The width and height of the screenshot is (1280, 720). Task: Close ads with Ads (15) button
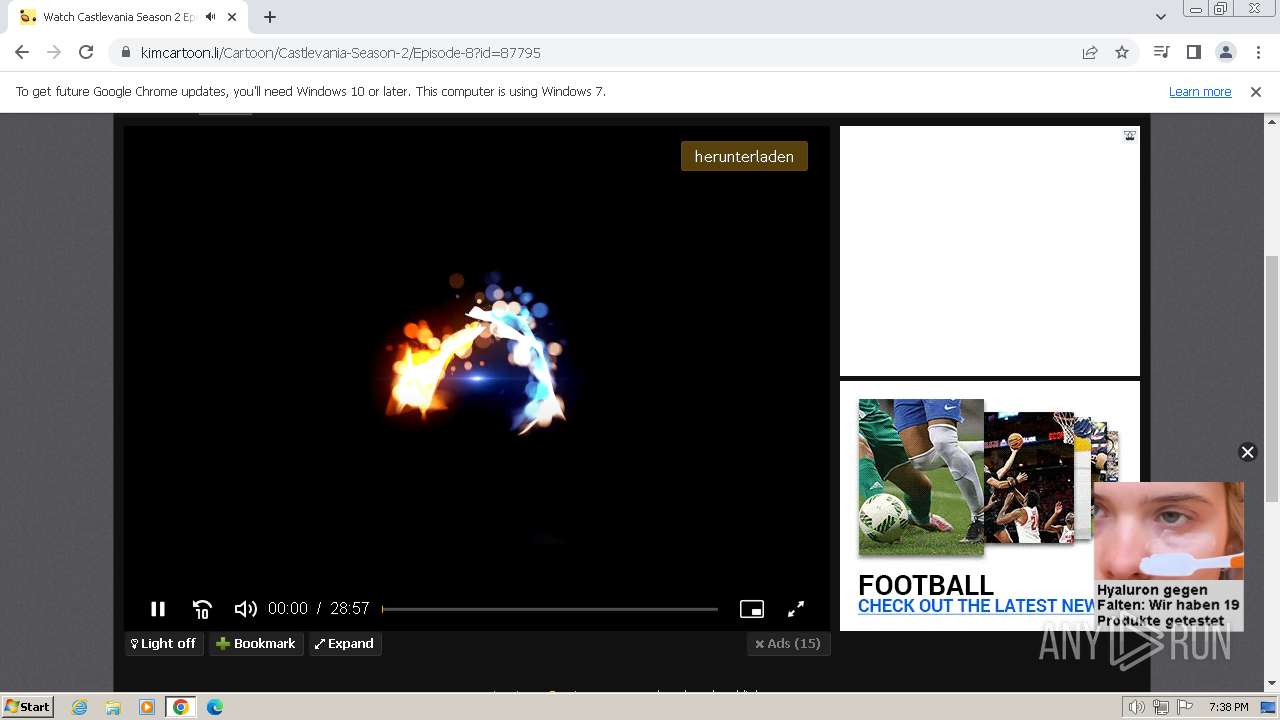pos(788,644)
